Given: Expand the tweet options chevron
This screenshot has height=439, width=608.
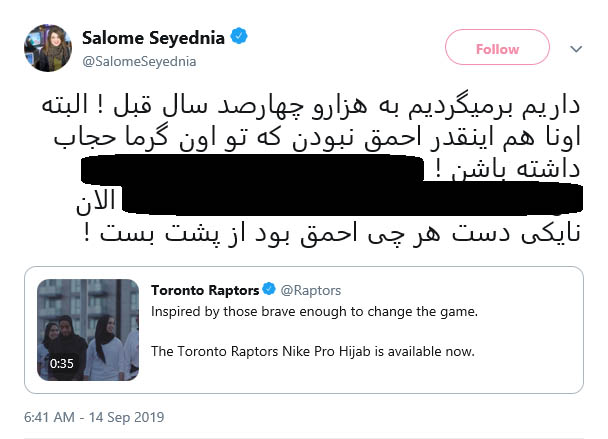Looking at the screenshot, I should point(576,48).
